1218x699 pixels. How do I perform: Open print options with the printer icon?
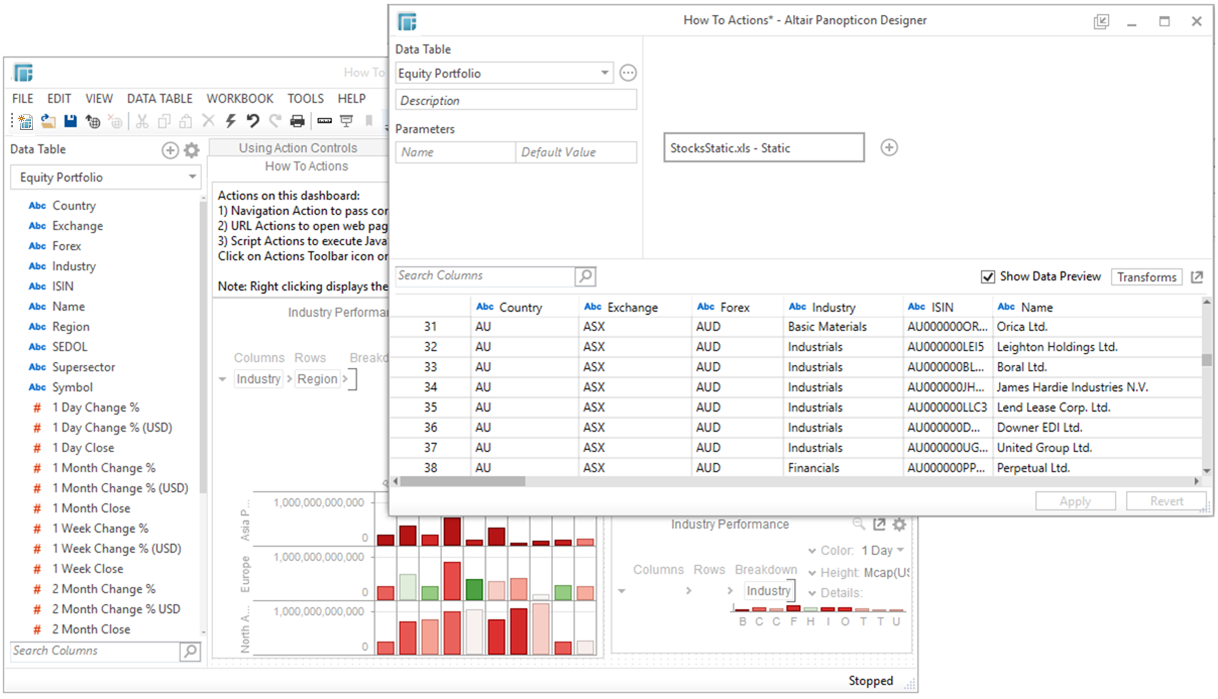(296, 121)
